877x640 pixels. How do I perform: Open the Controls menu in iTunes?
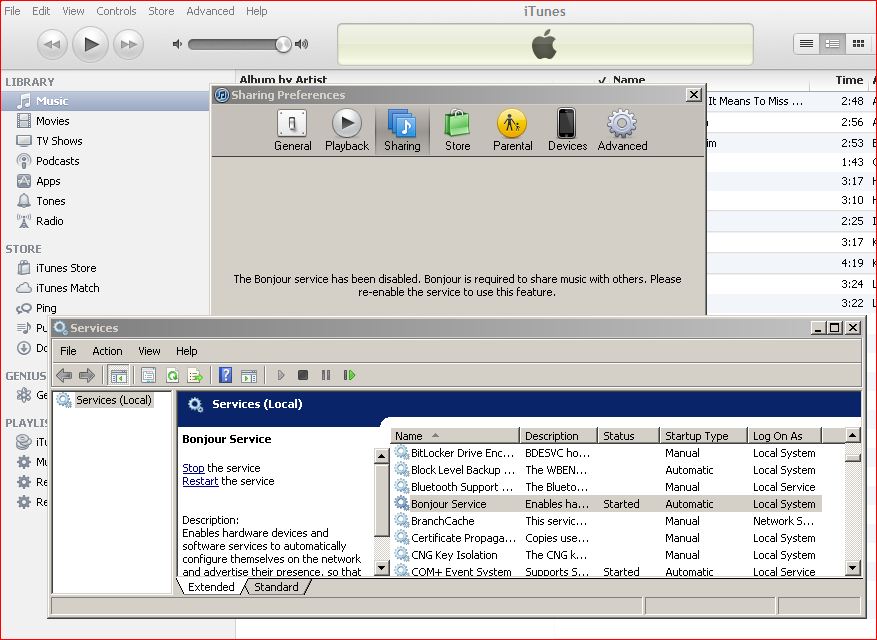(x=116, y=11)
